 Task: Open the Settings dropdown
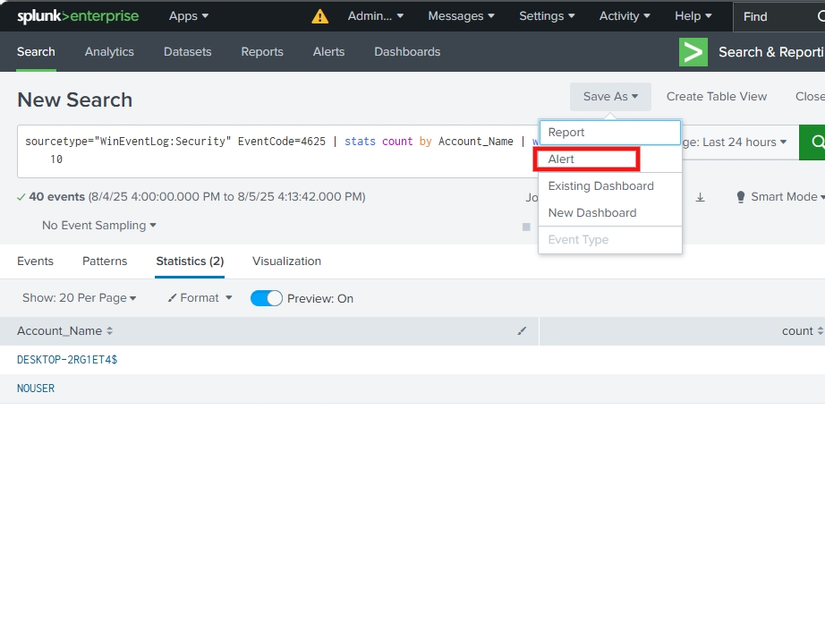point(547,16)
